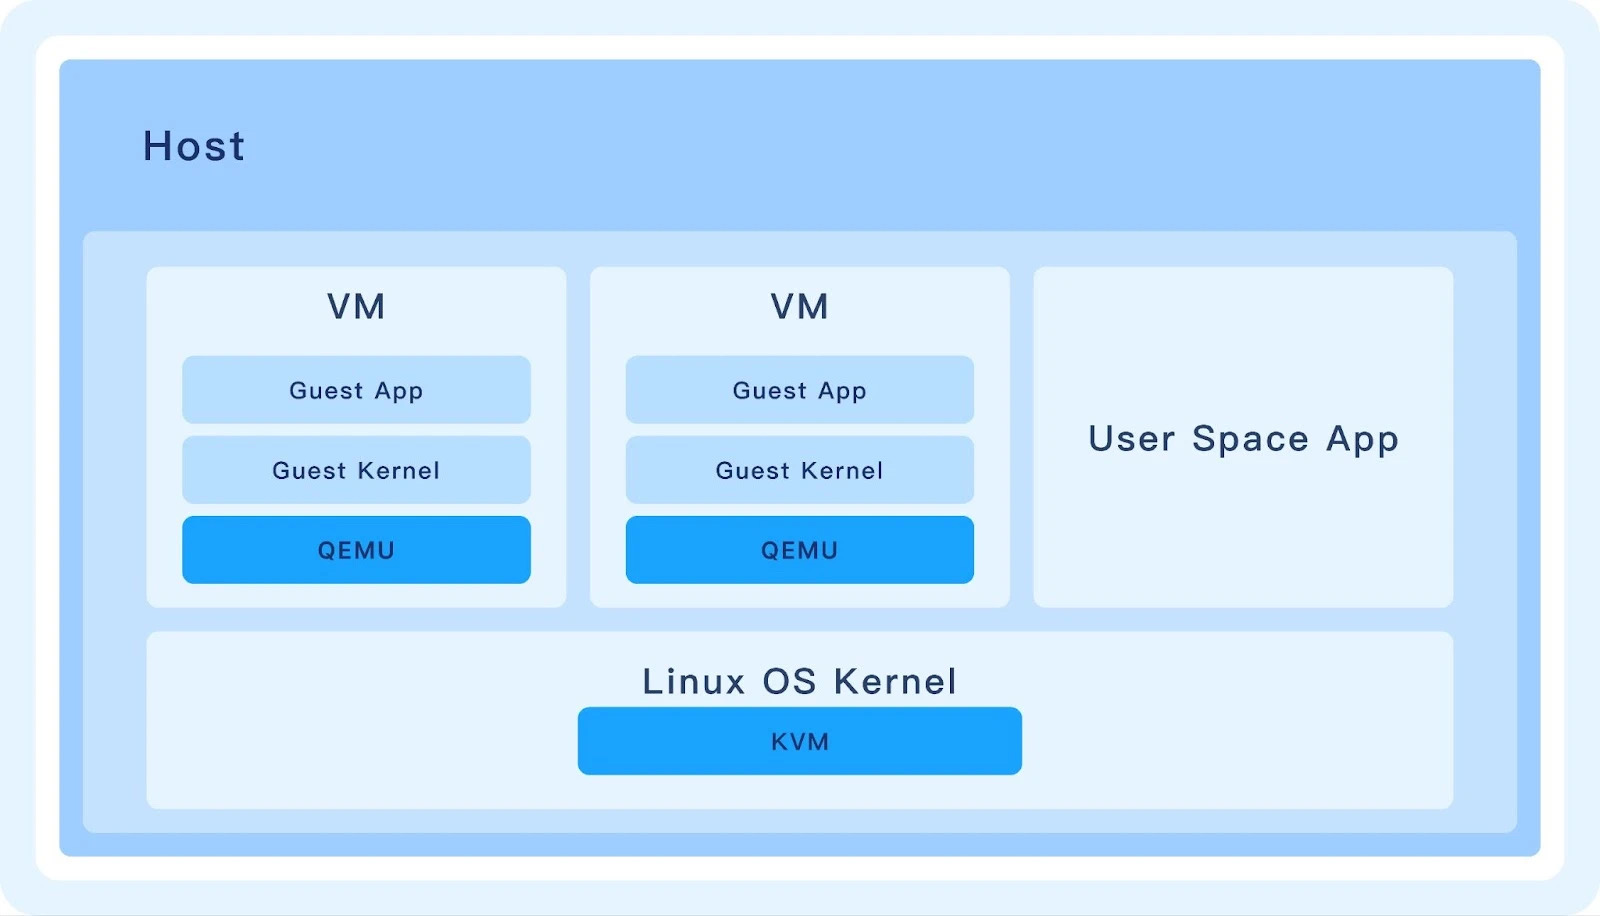Viewport: 1600px width, 916px height.
Task: Click the Host label
Action: click(194, 146)
